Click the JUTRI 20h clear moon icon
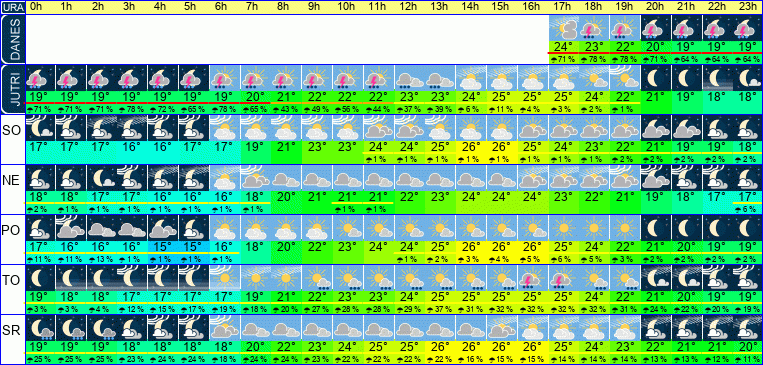 click(x=656, y=78)
